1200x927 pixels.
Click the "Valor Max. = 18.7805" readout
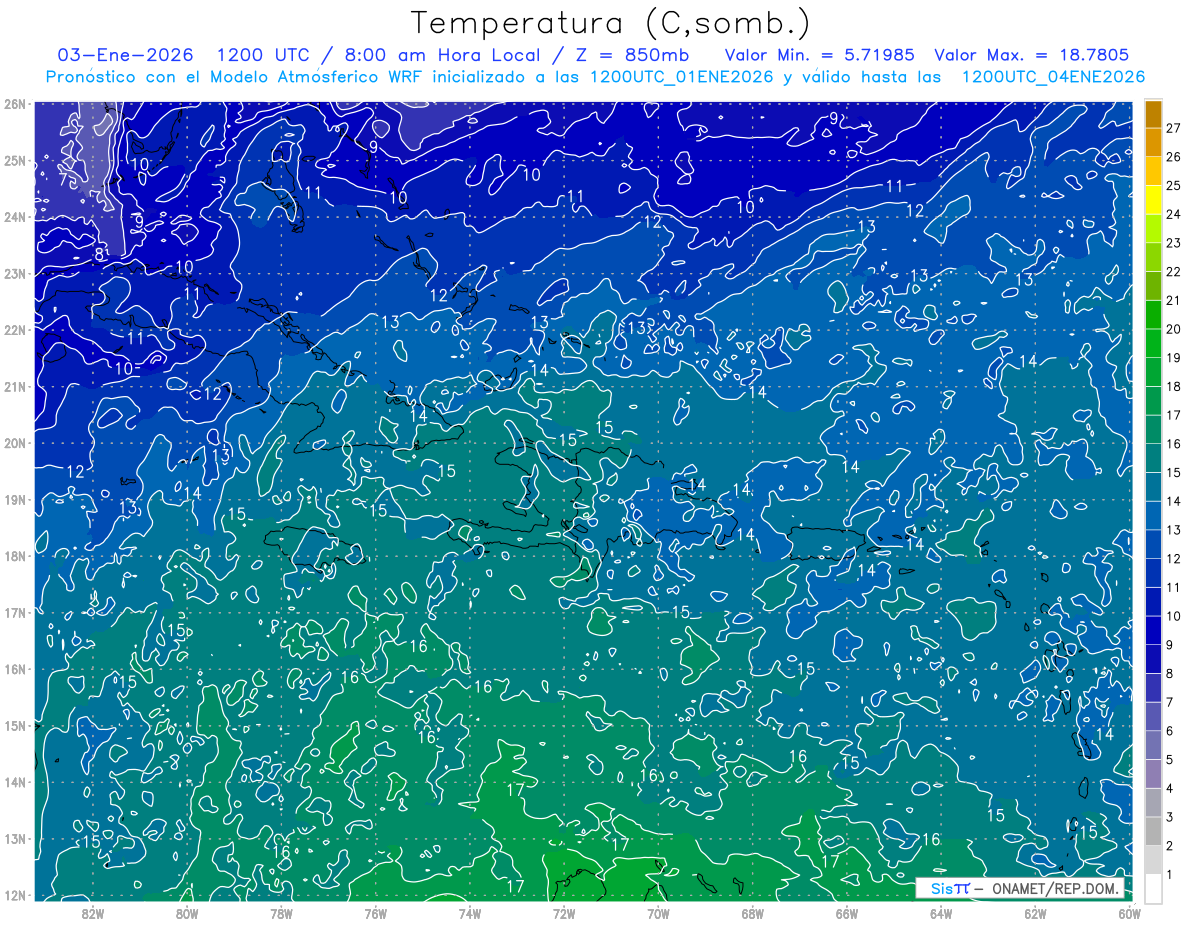pos(1032,55)
